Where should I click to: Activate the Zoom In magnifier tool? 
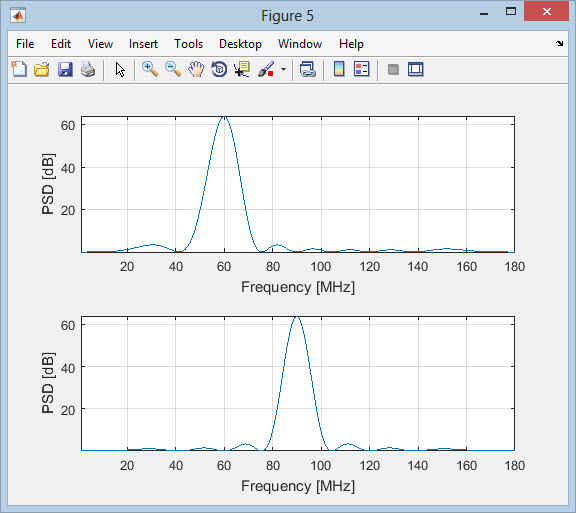point(150,69)
